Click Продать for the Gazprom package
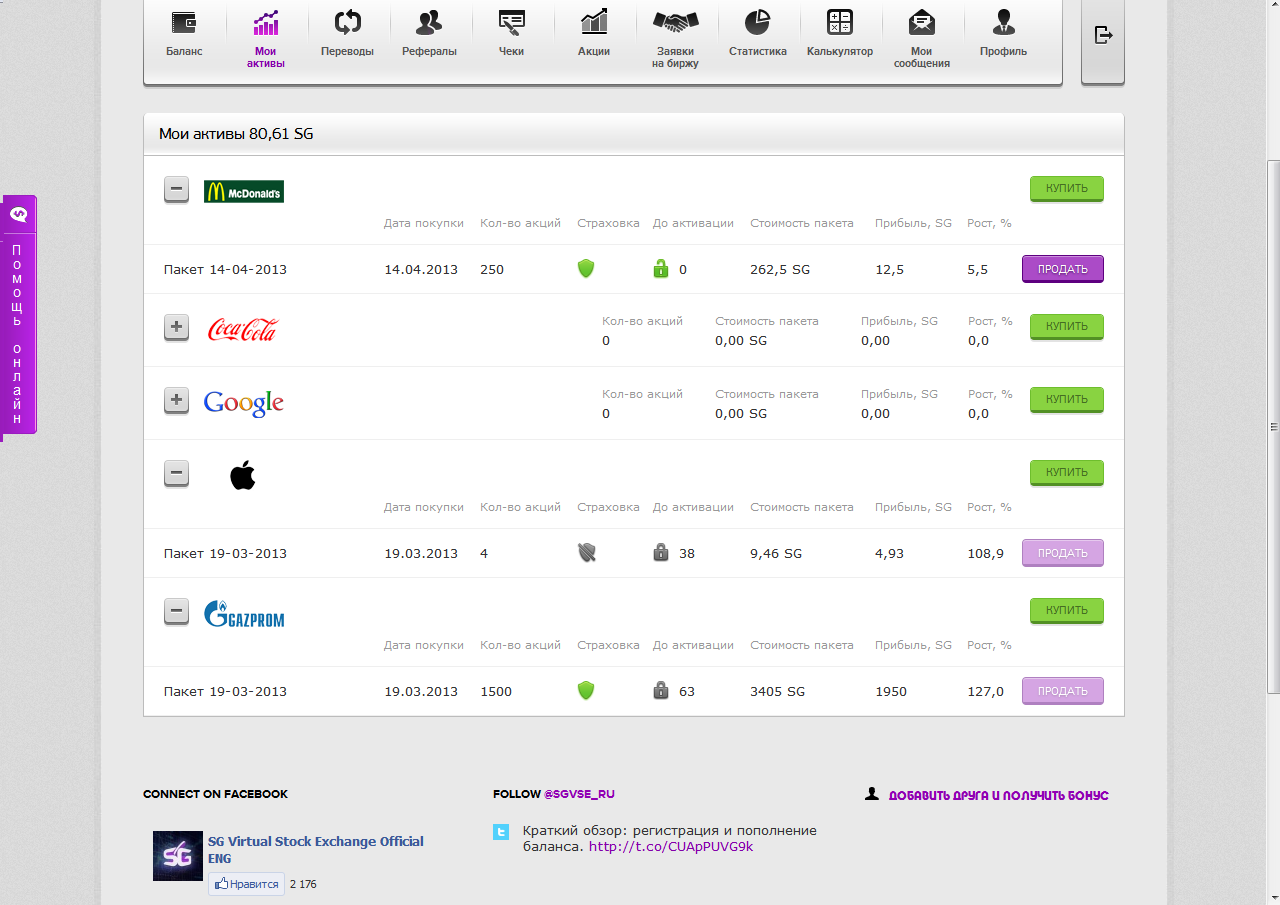Image resolution: width=1280 pixels, height=905 pixels. pyautogui.click(x=1063, y=691)
